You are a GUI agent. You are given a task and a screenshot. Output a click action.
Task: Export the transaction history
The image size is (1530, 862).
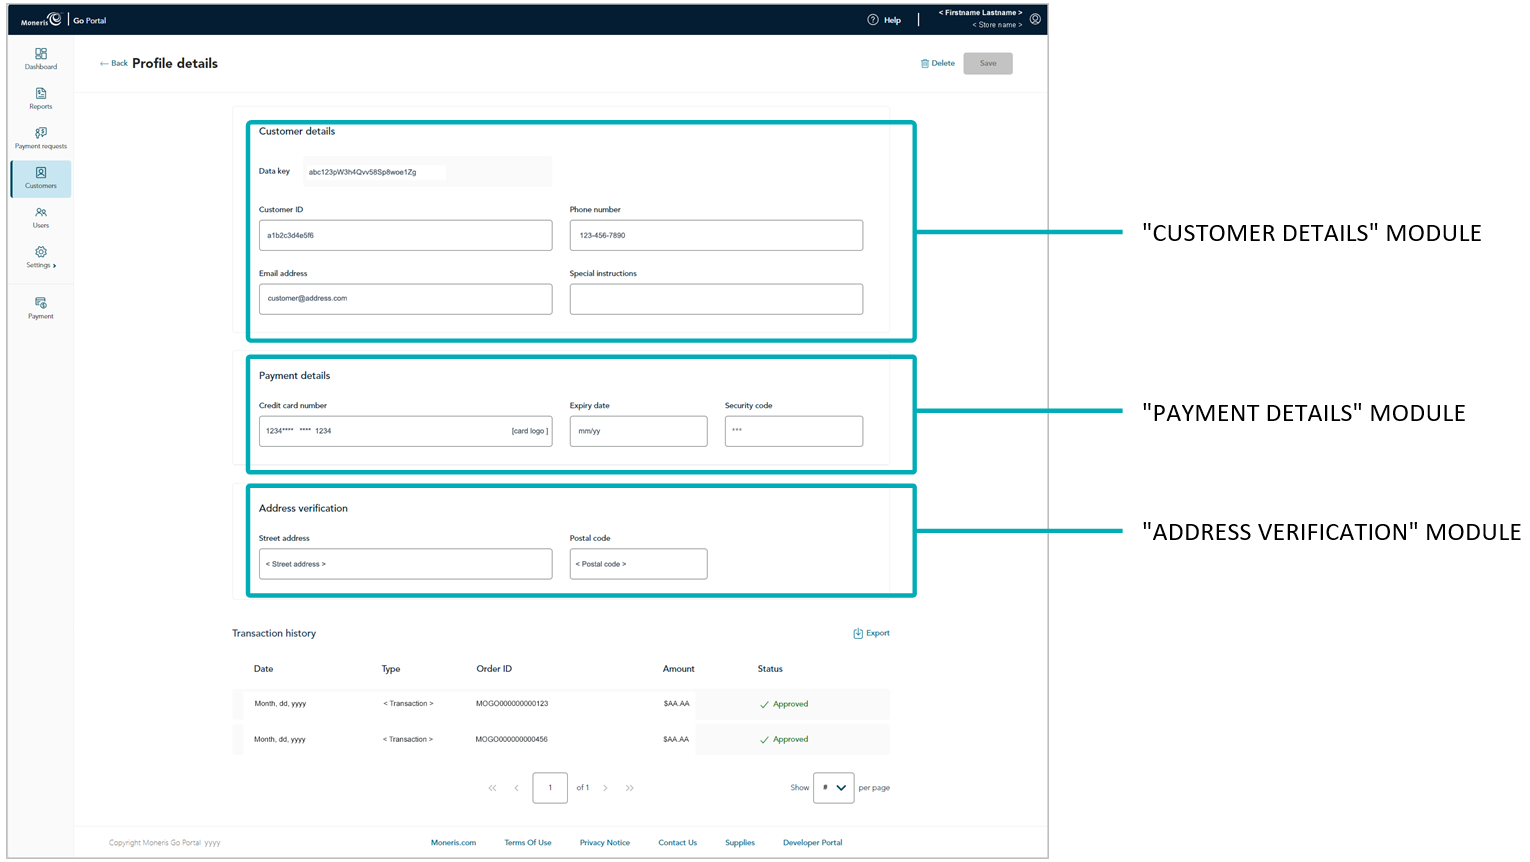(871, 633)
